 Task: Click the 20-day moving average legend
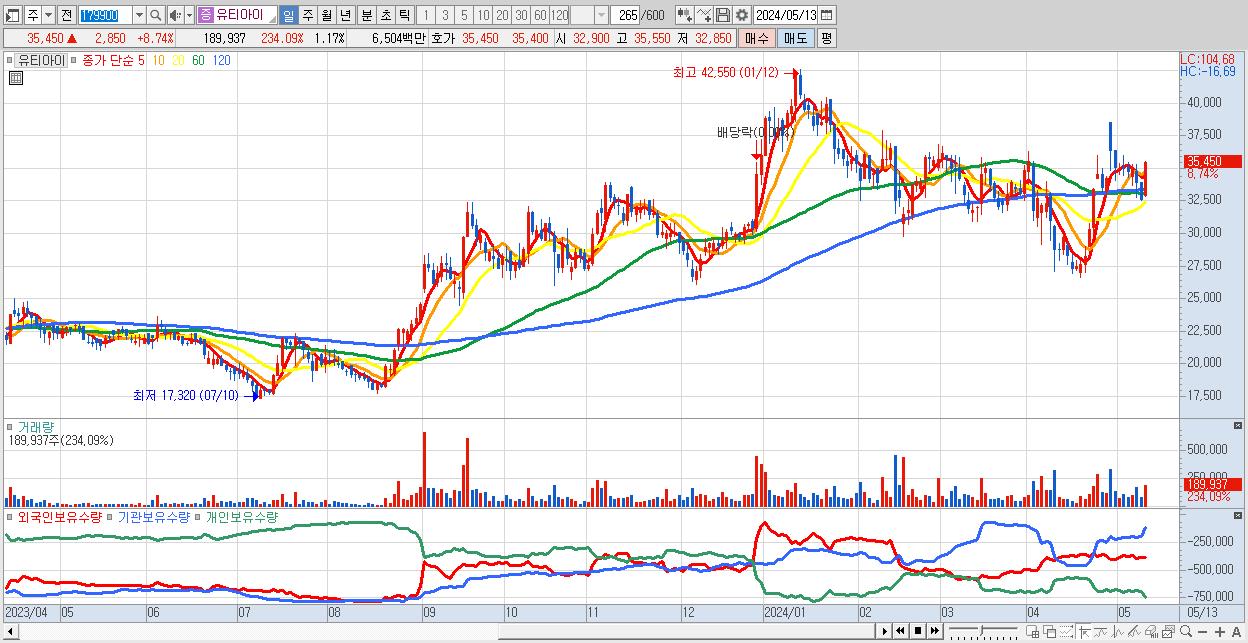click(x=177, y=60)
